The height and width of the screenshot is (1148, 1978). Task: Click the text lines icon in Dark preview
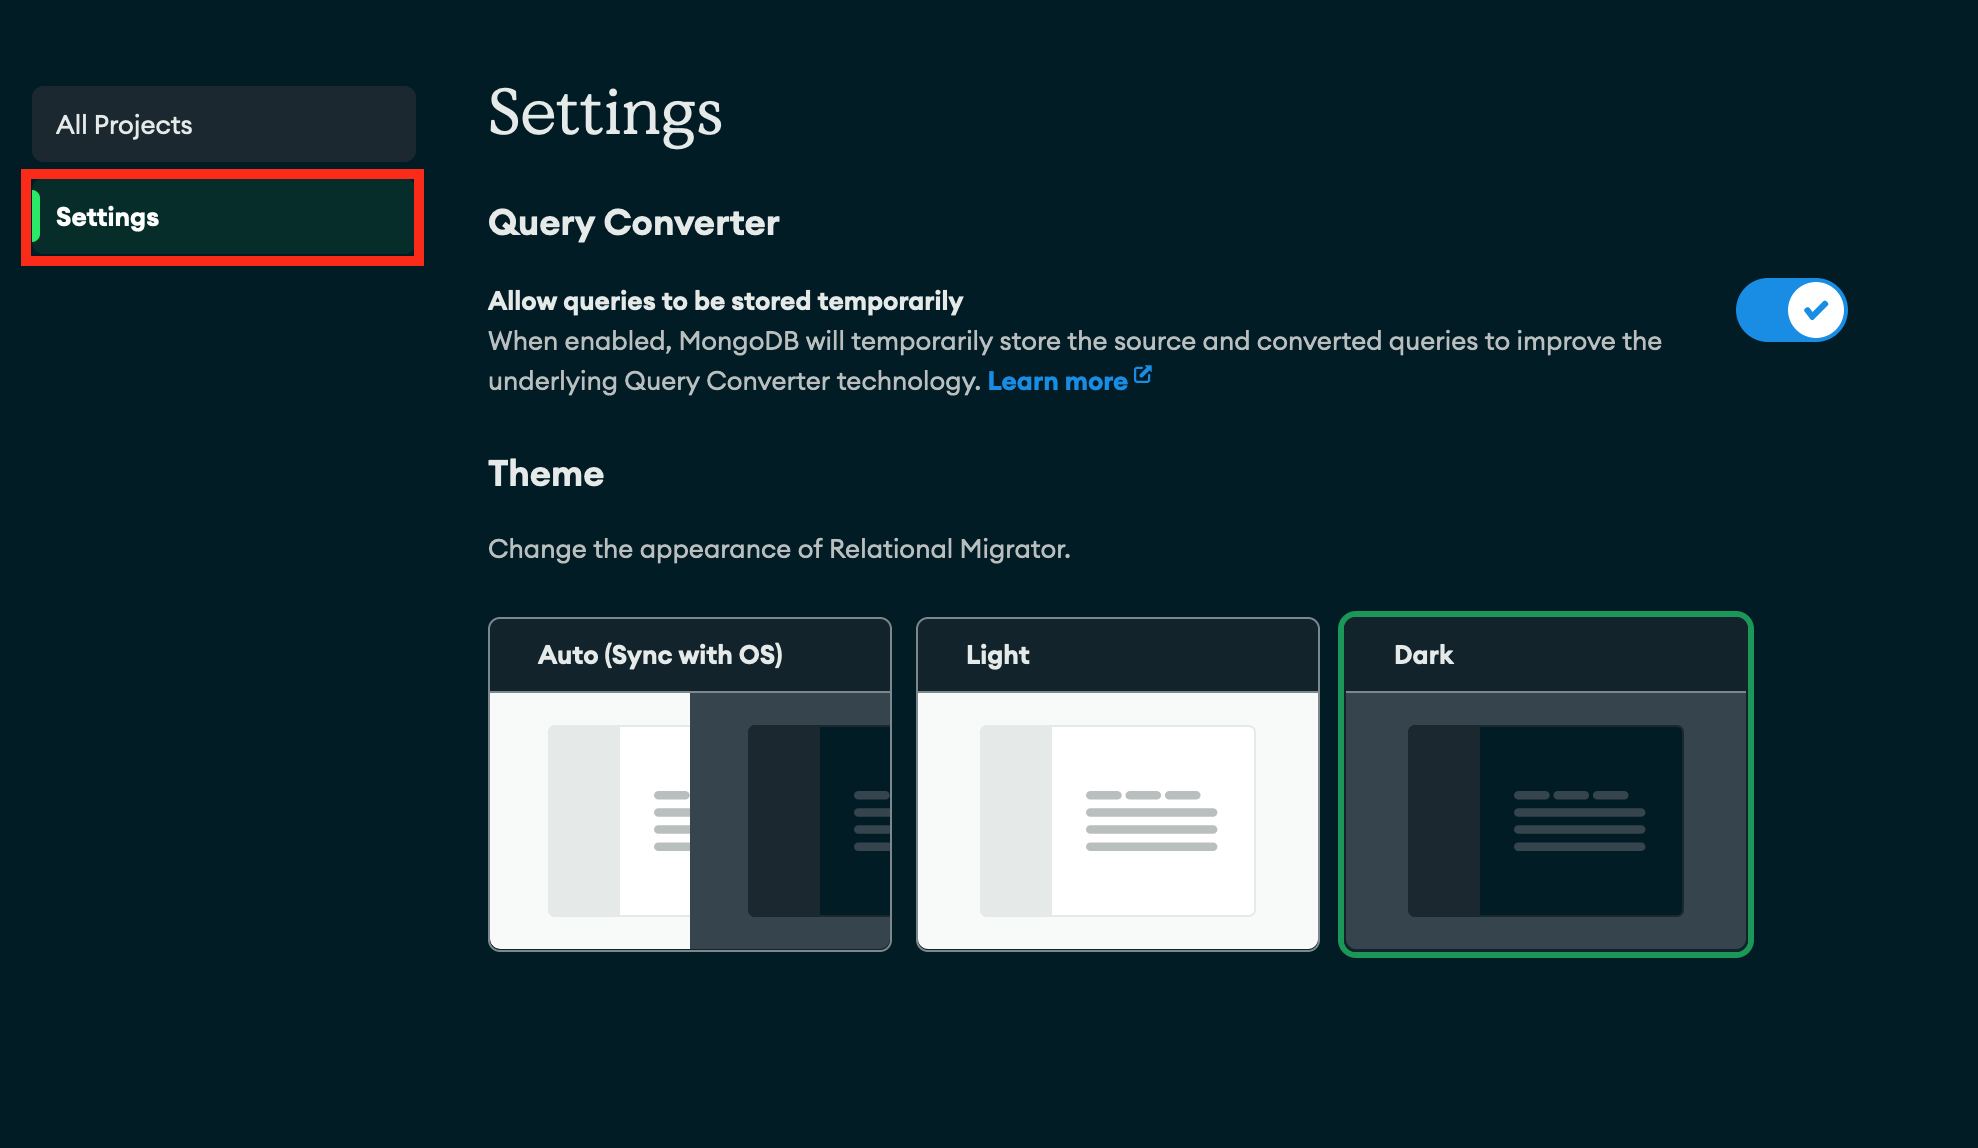(1579, 821)
